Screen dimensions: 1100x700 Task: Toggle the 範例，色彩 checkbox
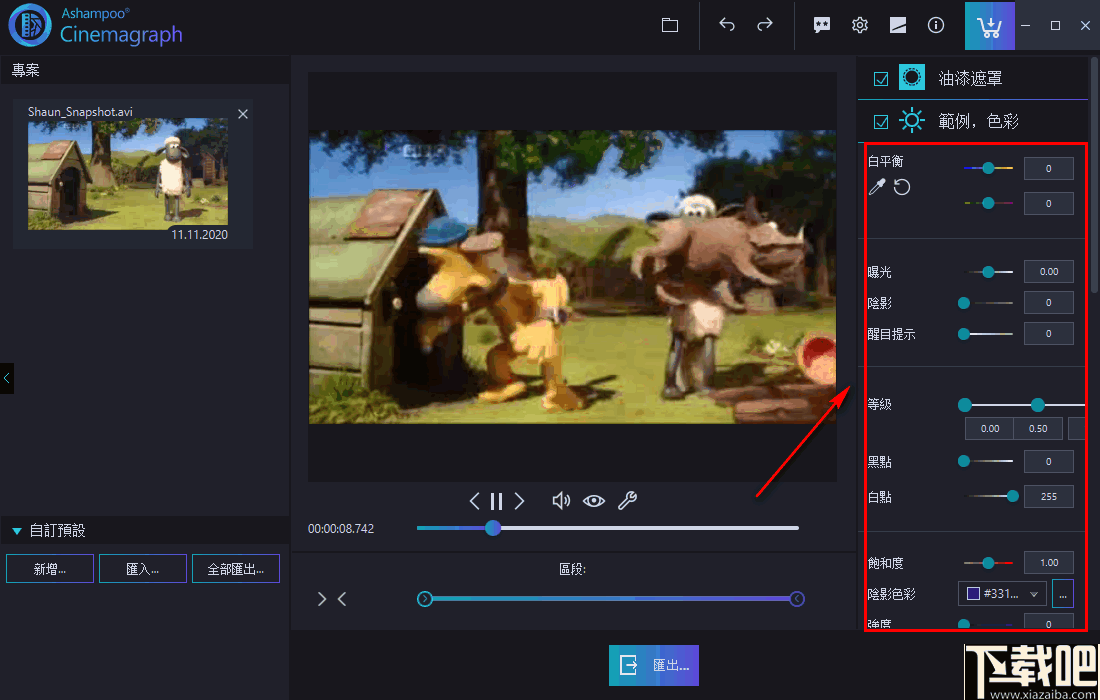point(881,122)
